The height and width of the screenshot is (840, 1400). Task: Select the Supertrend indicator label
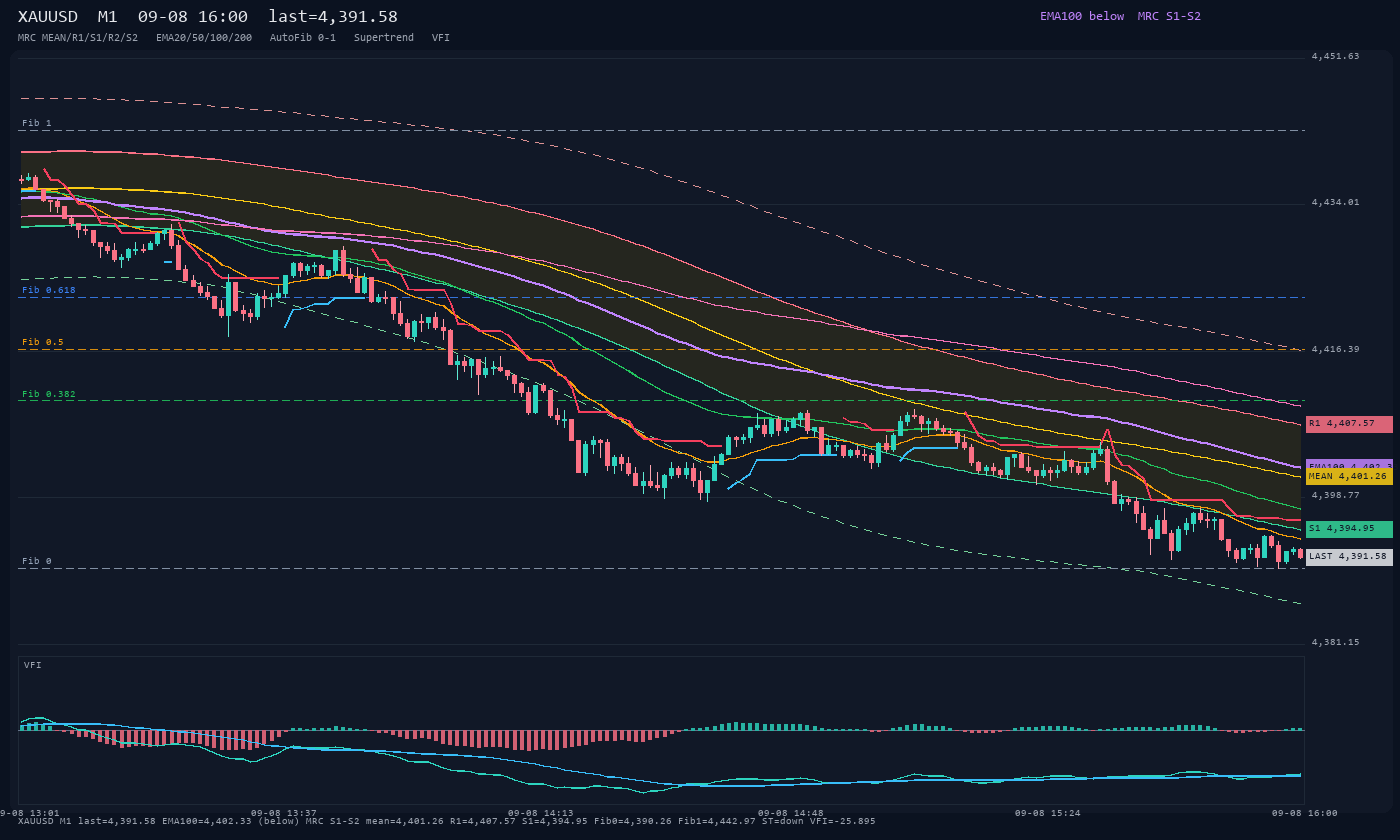[x=384, y=37]
